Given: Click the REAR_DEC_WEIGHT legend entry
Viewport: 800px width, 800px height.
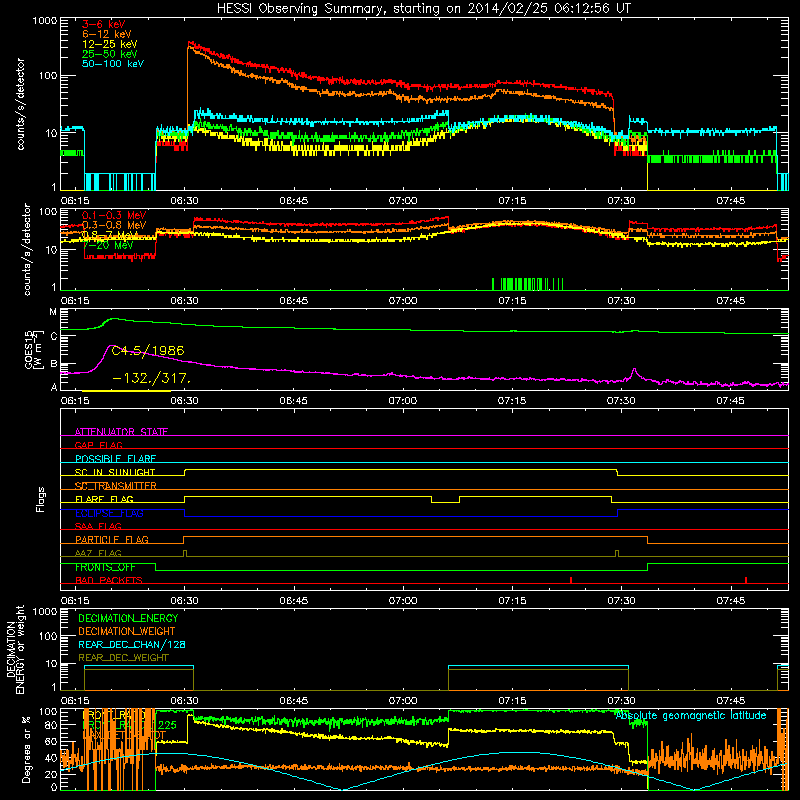Looking at the screenshot, I should [123, 658].
